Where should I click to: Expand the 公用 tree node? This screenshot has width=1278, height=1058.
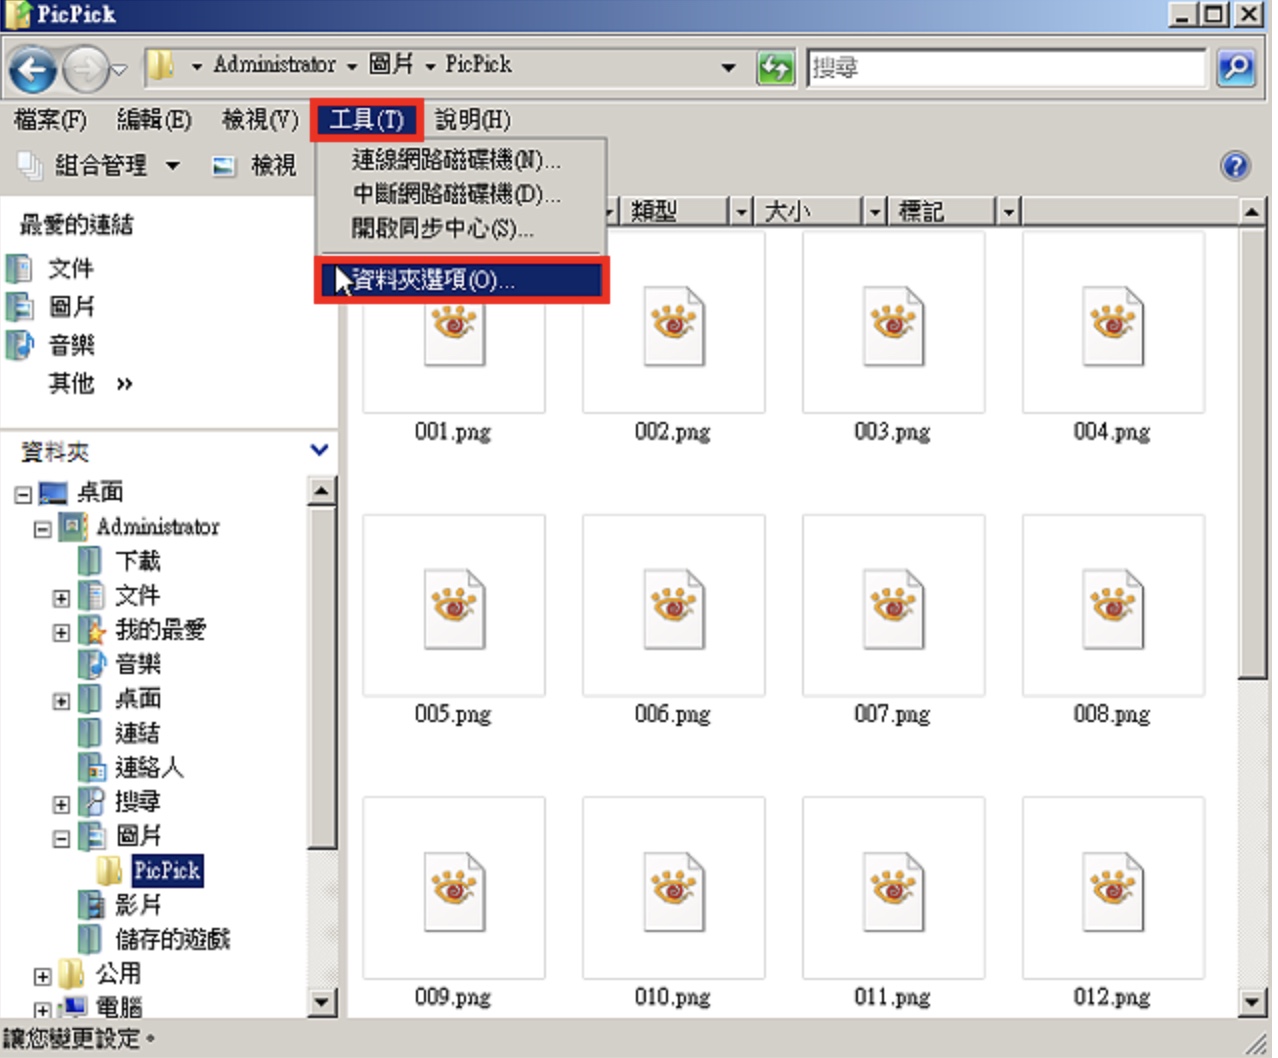tap(42, 976)
